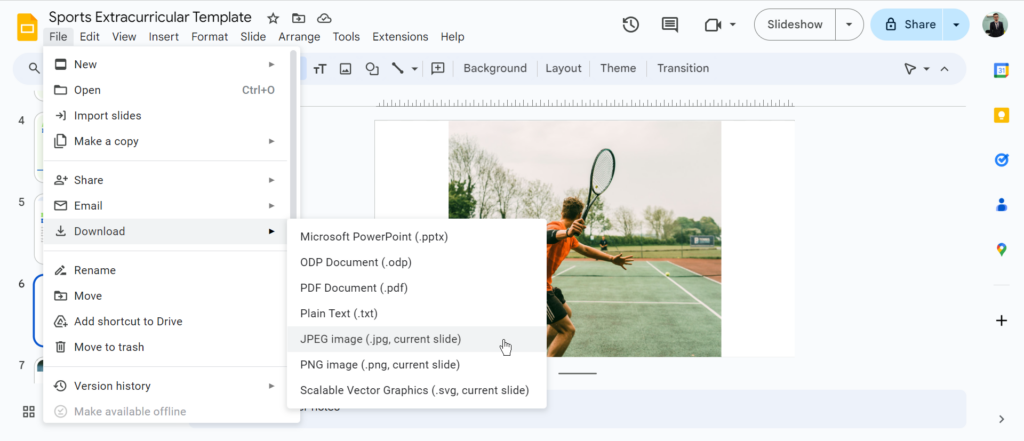Open Google Keep in side panel
The width and height of the screenshot is (1024, 441).
click(x=1001, y=115)
